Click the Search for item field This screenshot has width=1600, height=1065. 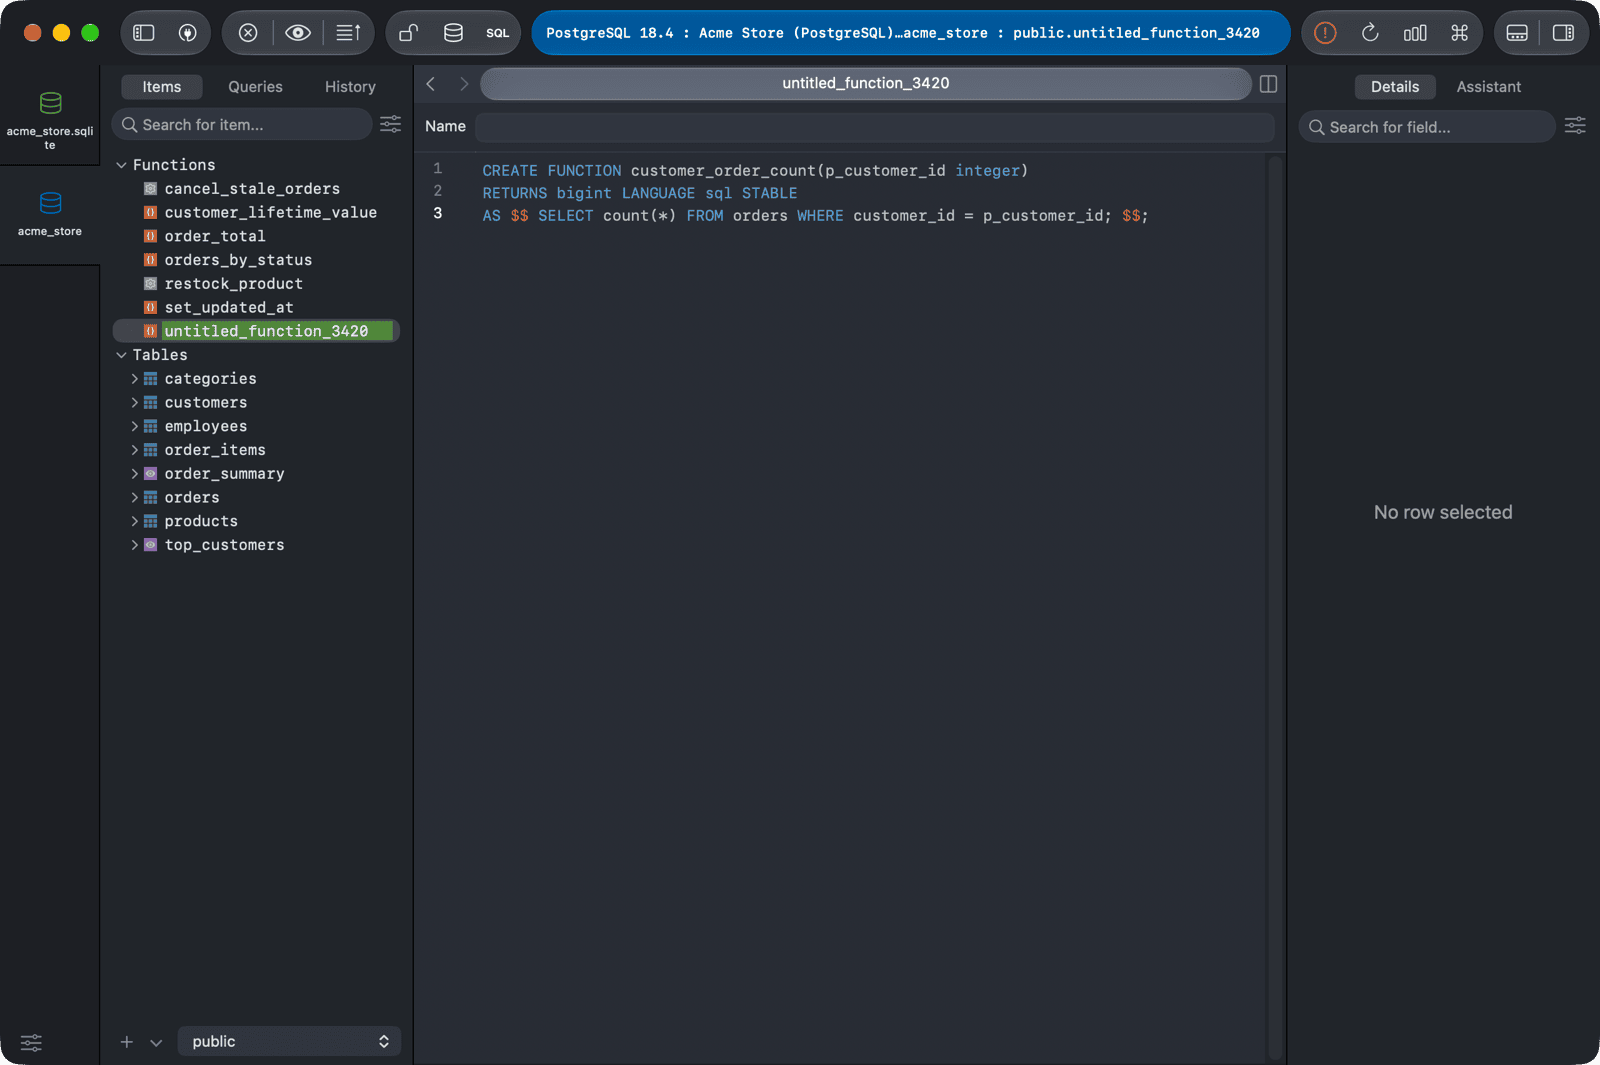point(241,125)
